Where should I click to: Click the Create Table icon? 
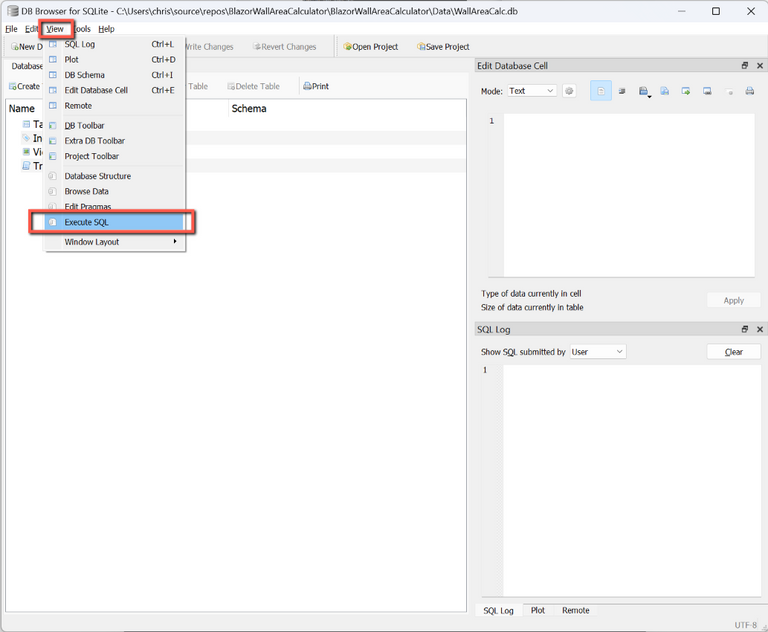point(12,86)
